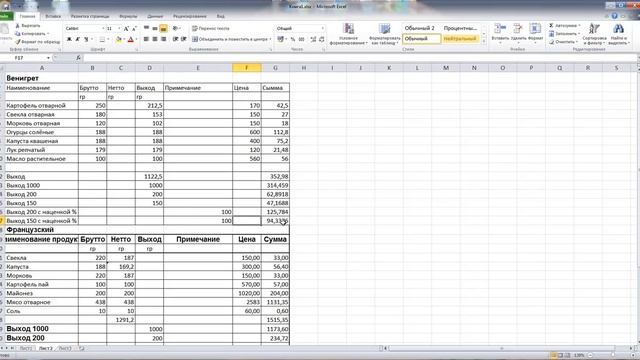Open the text orientation options
Screen dimensions: 640x360
click(x=176, y=29)
